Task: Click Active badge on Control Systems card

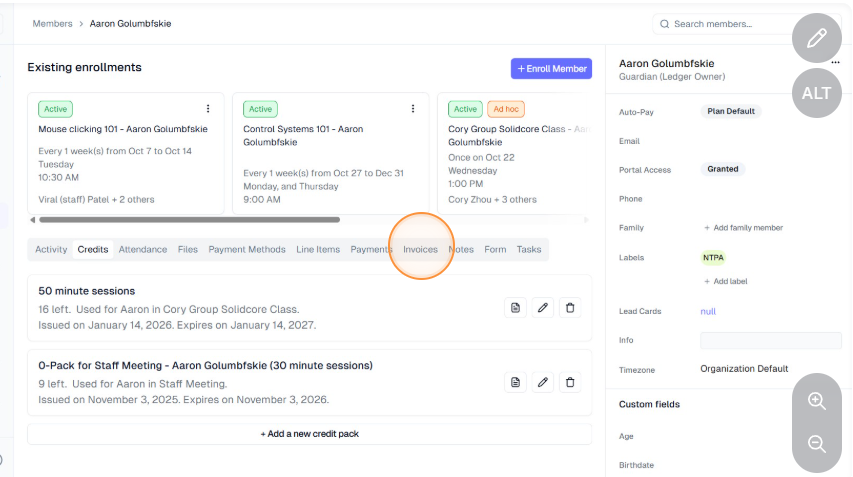Action: click(x=261, y=109)
